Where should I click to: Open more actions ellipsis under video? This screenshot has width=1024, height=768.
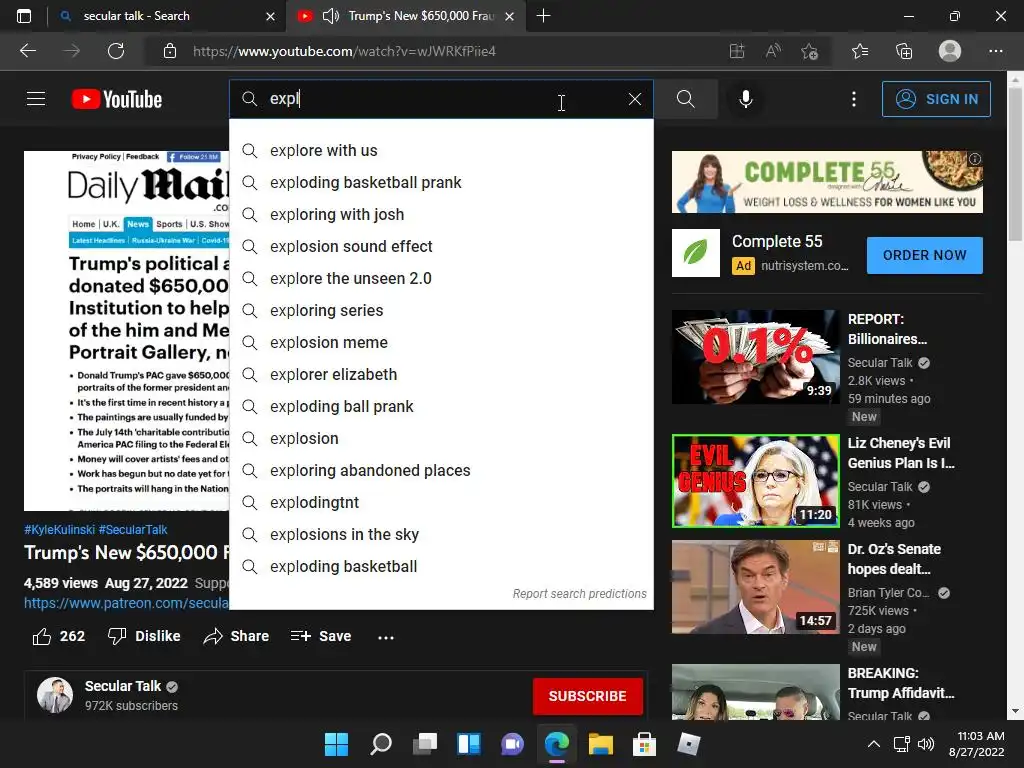click(x=386, y=637)
